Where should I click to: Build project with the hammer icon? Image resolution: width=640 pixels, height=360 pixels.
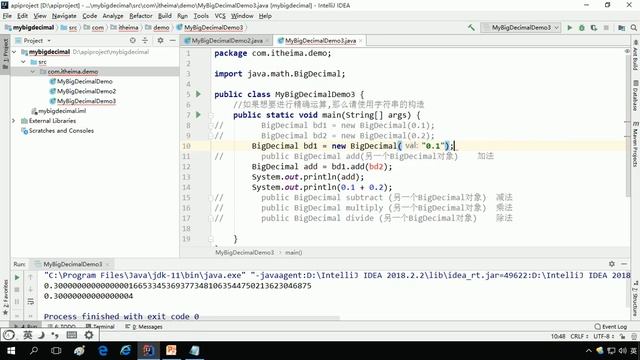pyautogui.click(x=471, y=27)
